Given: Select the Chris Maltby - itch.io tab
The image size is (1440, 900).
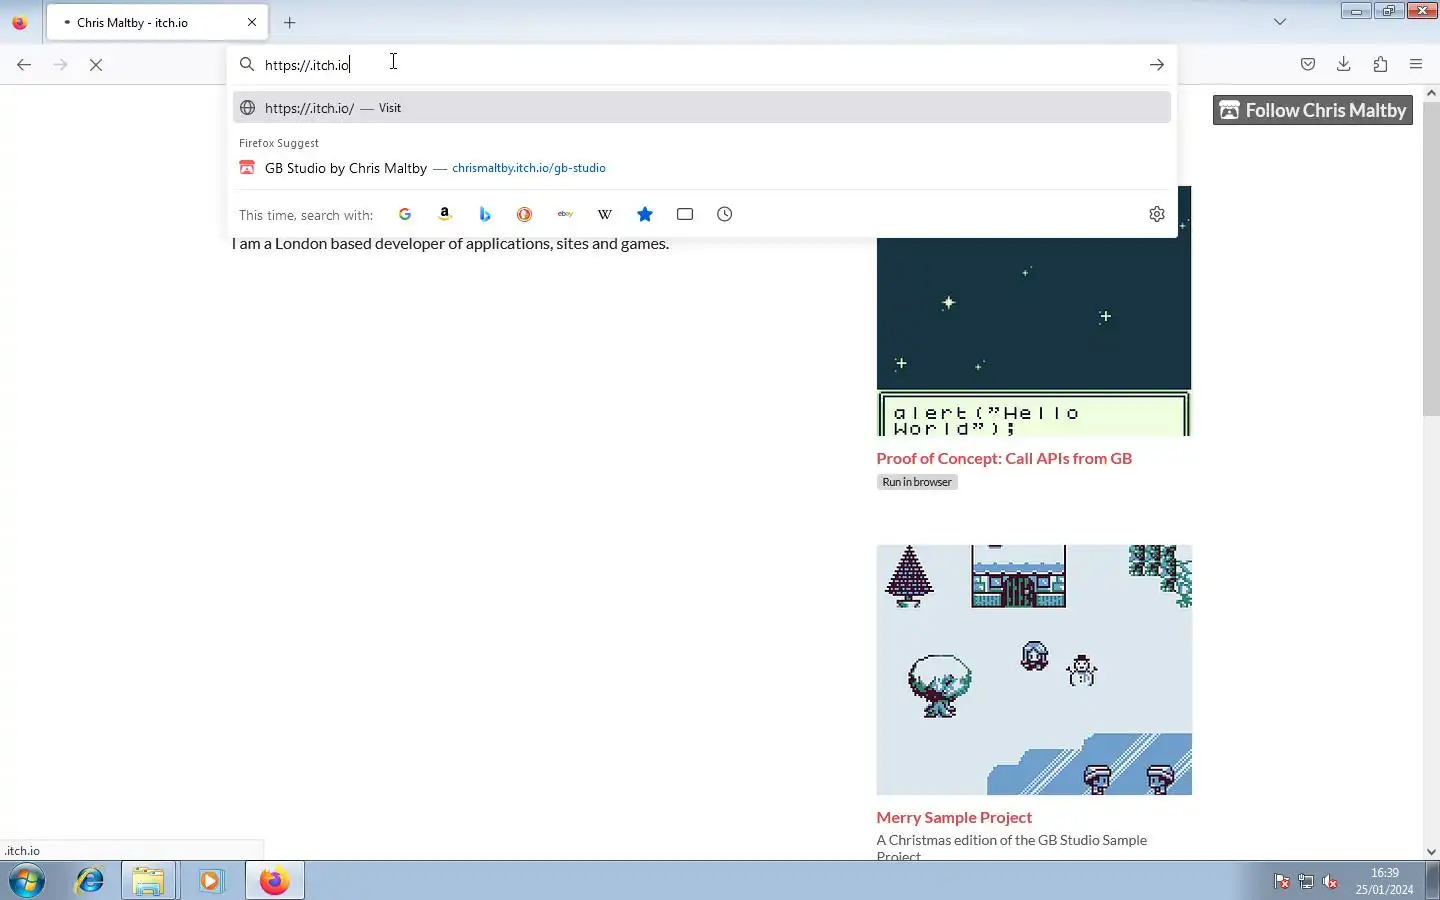Looking at the screenshot, I should coord(157,22).
